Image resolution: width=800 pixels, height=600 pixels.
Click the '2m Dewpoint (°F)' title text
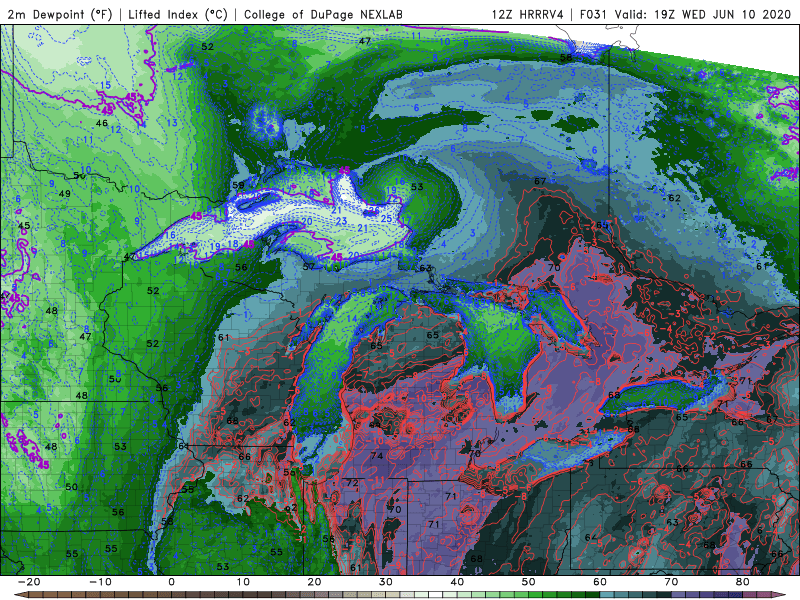pyautogui.click(x=60, y=14)
